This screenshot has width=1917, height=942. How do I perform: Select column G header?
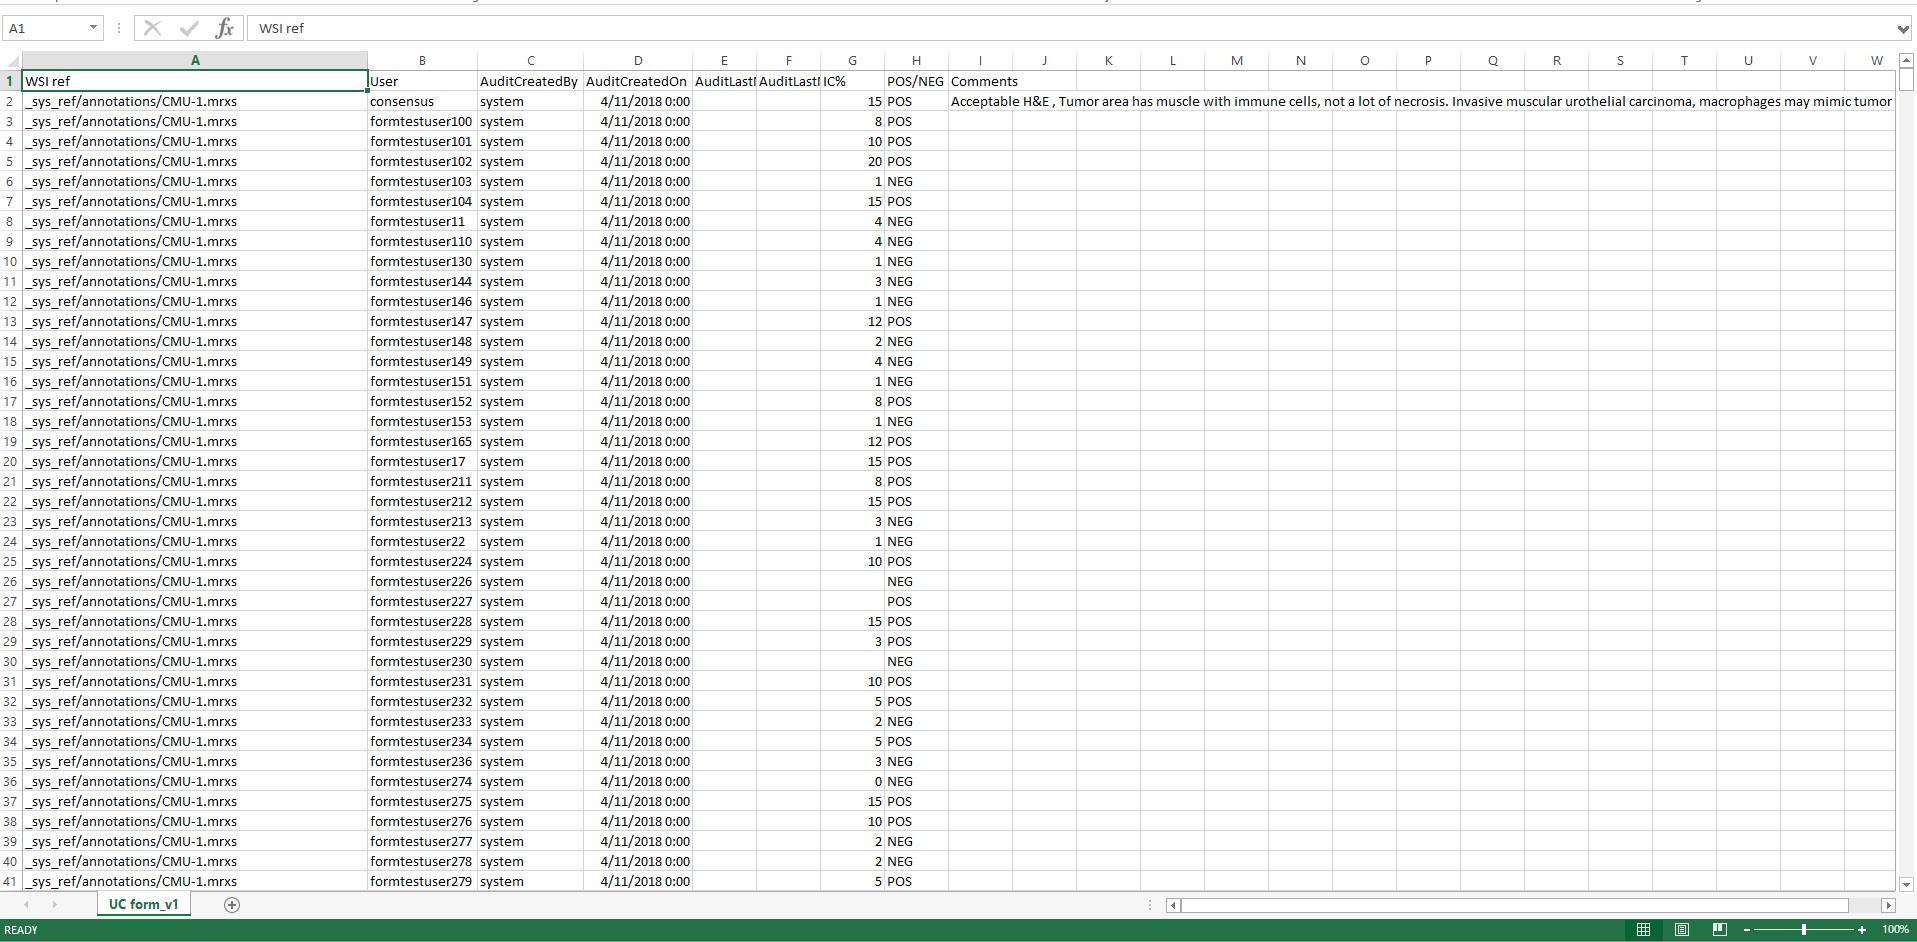[852, 61]
